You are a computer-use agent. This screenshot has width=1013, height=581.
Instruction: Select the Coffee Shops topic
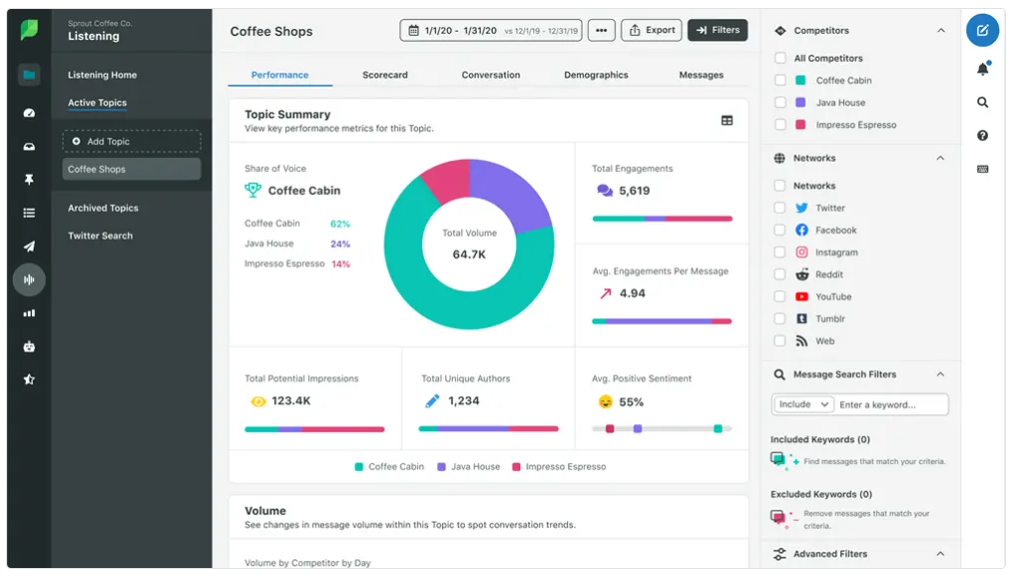132,169
